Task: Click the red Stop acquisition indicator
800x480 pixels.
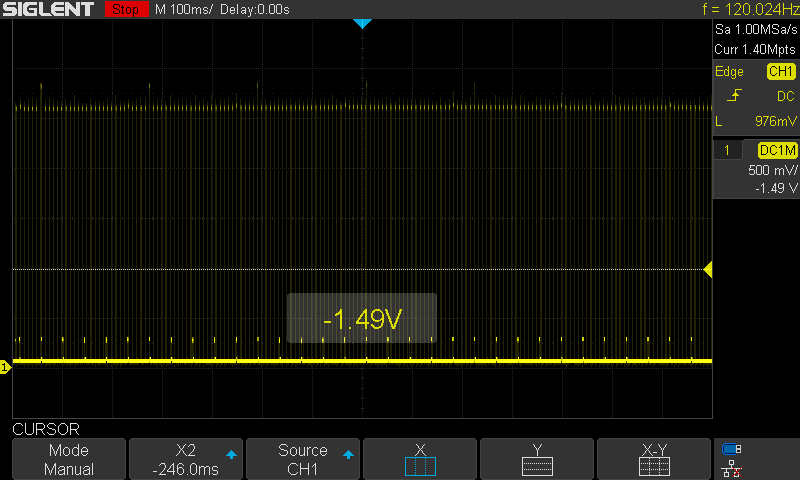Action: pyautogui.click(x=126, y=9)
